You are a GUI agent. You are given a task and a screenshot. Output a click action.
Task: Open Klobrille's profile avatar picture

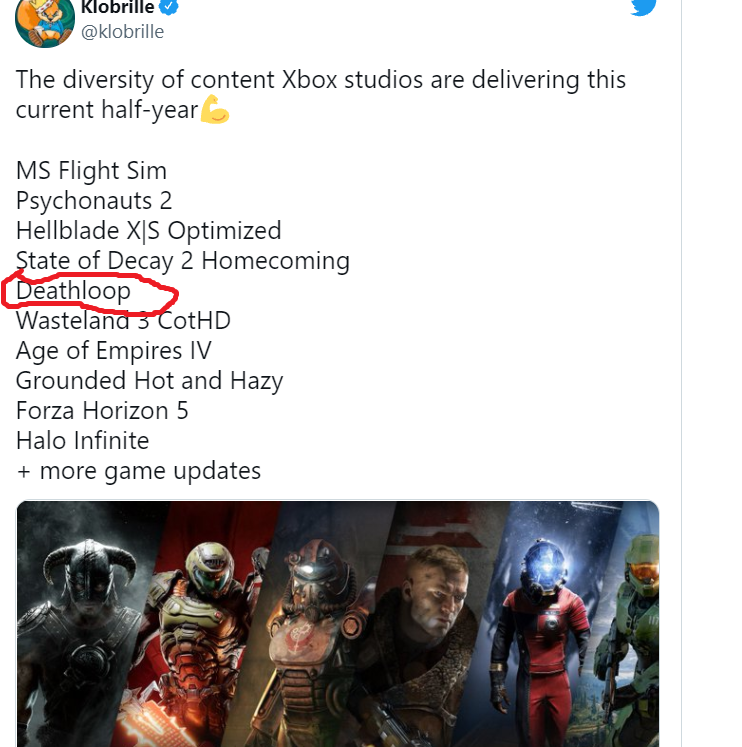click(45, 20)
